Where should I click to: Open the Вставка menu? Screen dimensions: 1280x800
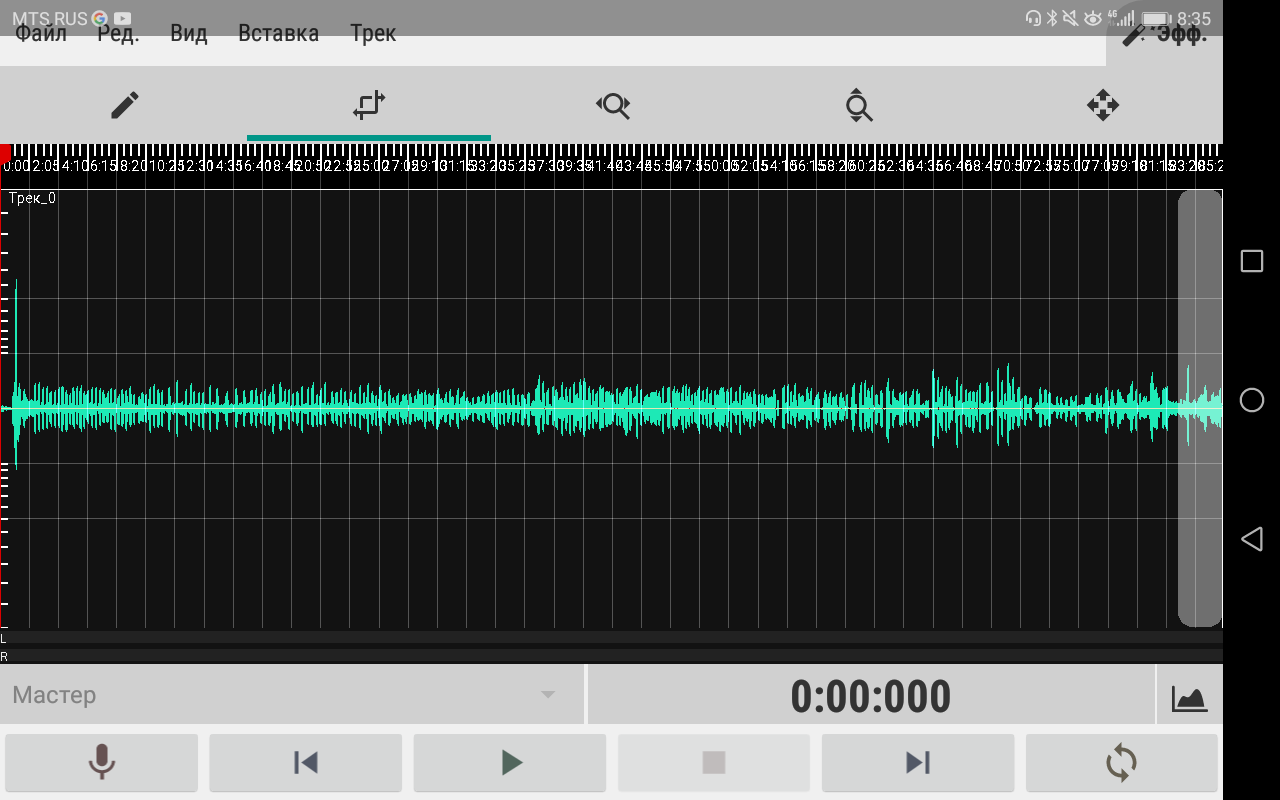[x=278, y=34]
